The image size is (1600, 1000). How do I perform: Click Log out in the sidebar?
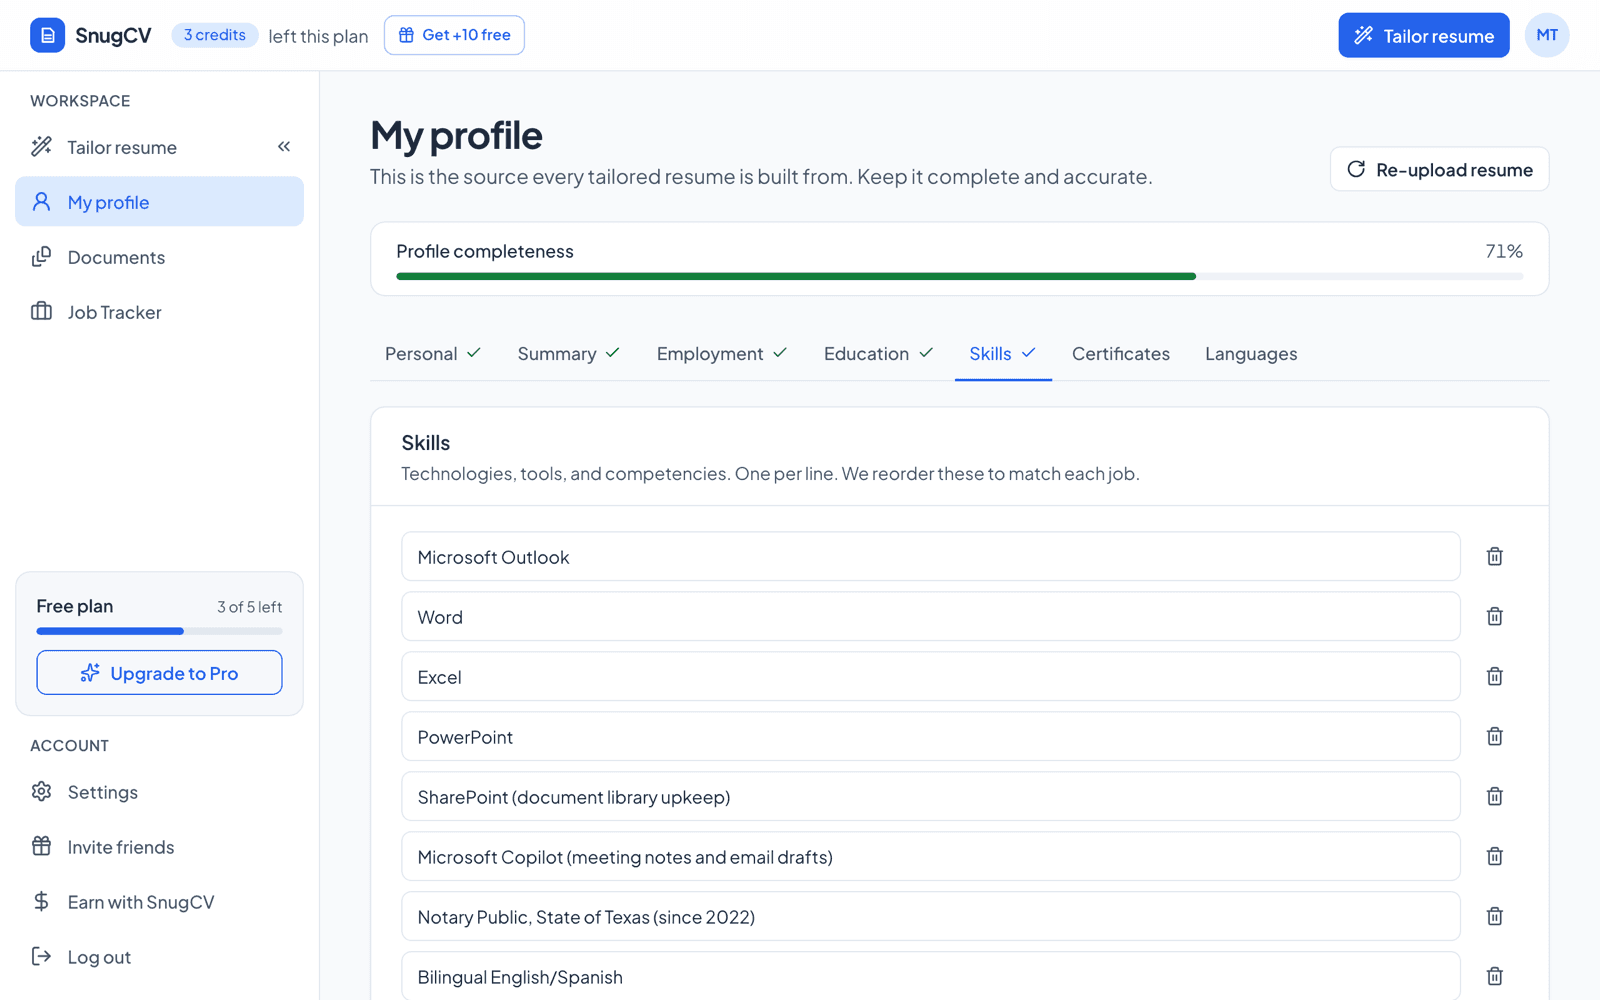click(x=159, y=957)
